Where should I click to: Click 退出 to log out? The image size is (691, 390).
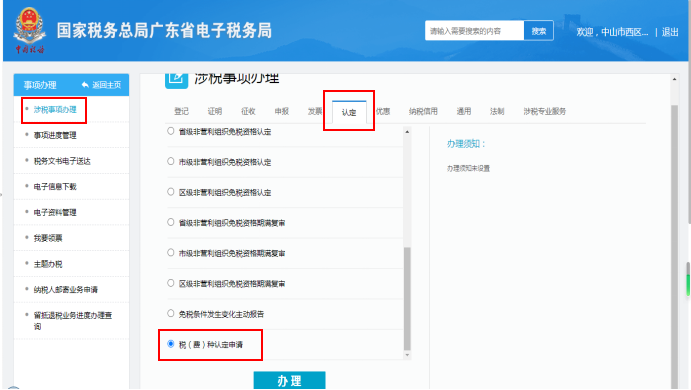pyautogui.click(x=670, y=32)
